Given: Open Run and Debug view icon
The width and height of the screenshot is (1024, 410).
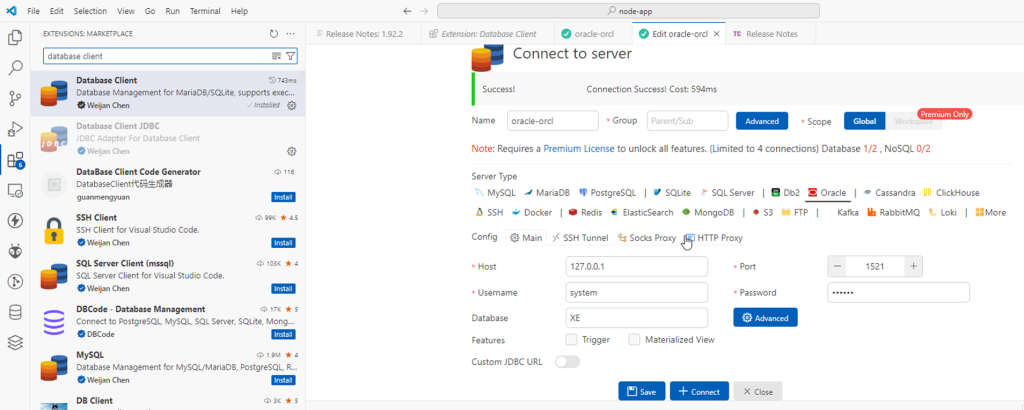Looking at the screenshot, I should 15,129.
